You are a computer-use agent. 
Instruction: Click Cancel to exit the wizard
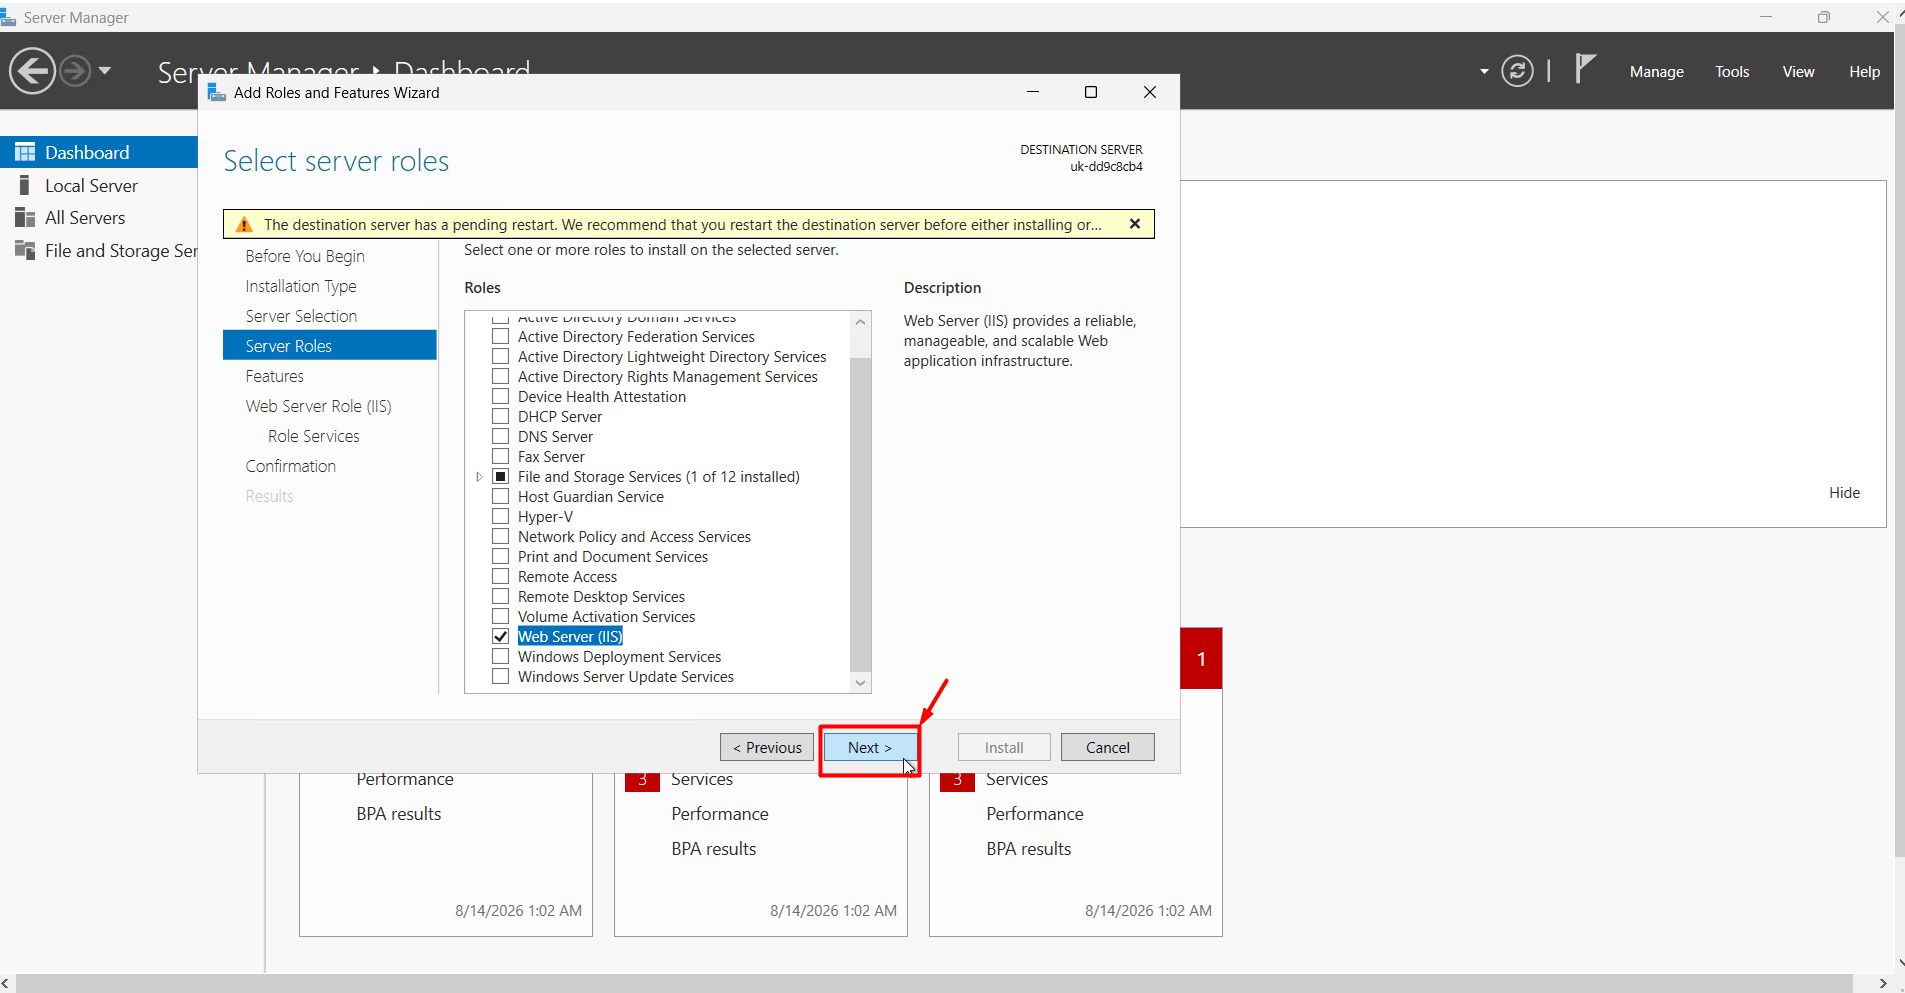[1107, 747]
